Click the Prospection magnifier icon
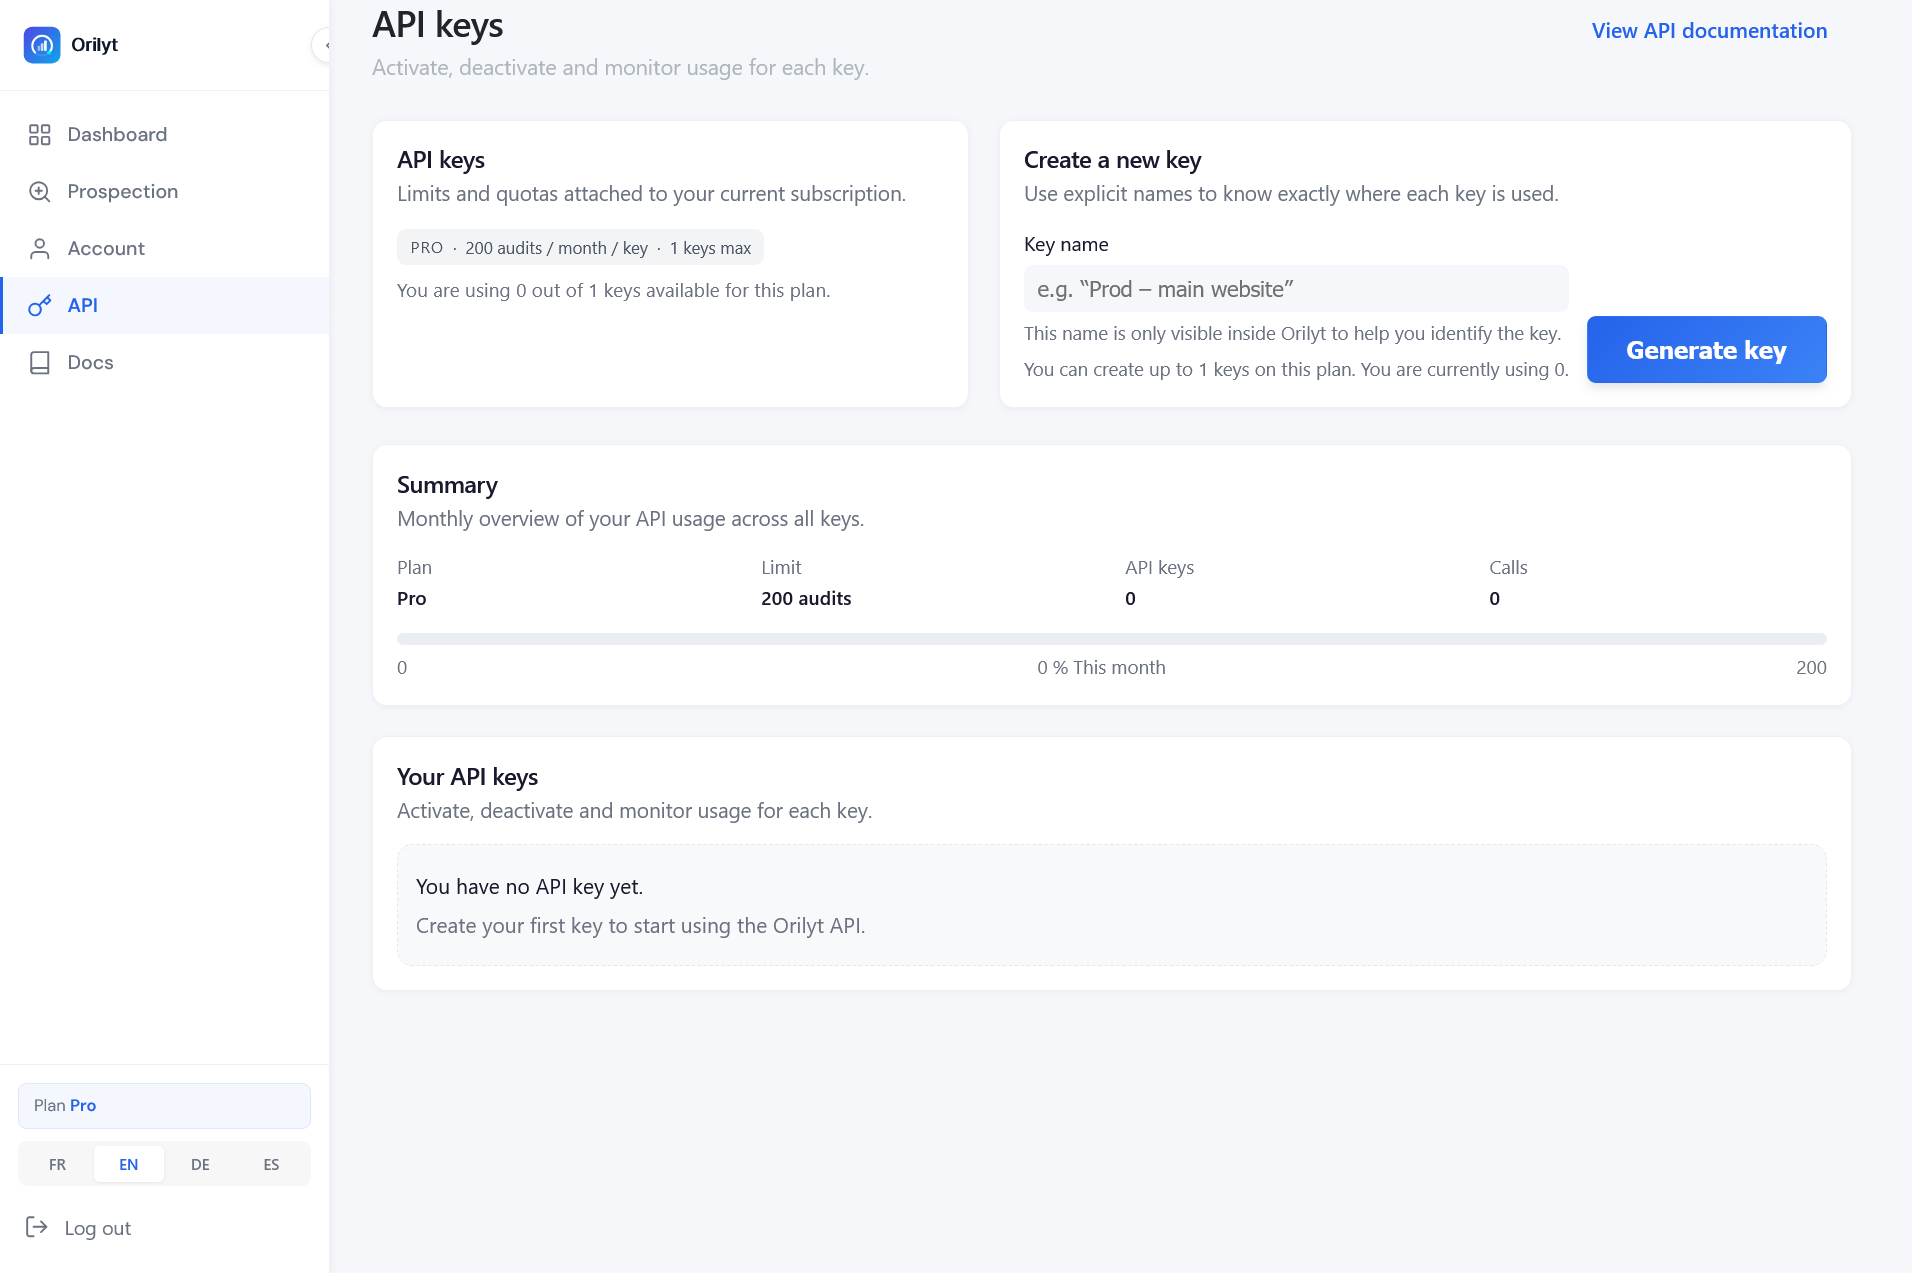1912x1273 pixels. 40,192
